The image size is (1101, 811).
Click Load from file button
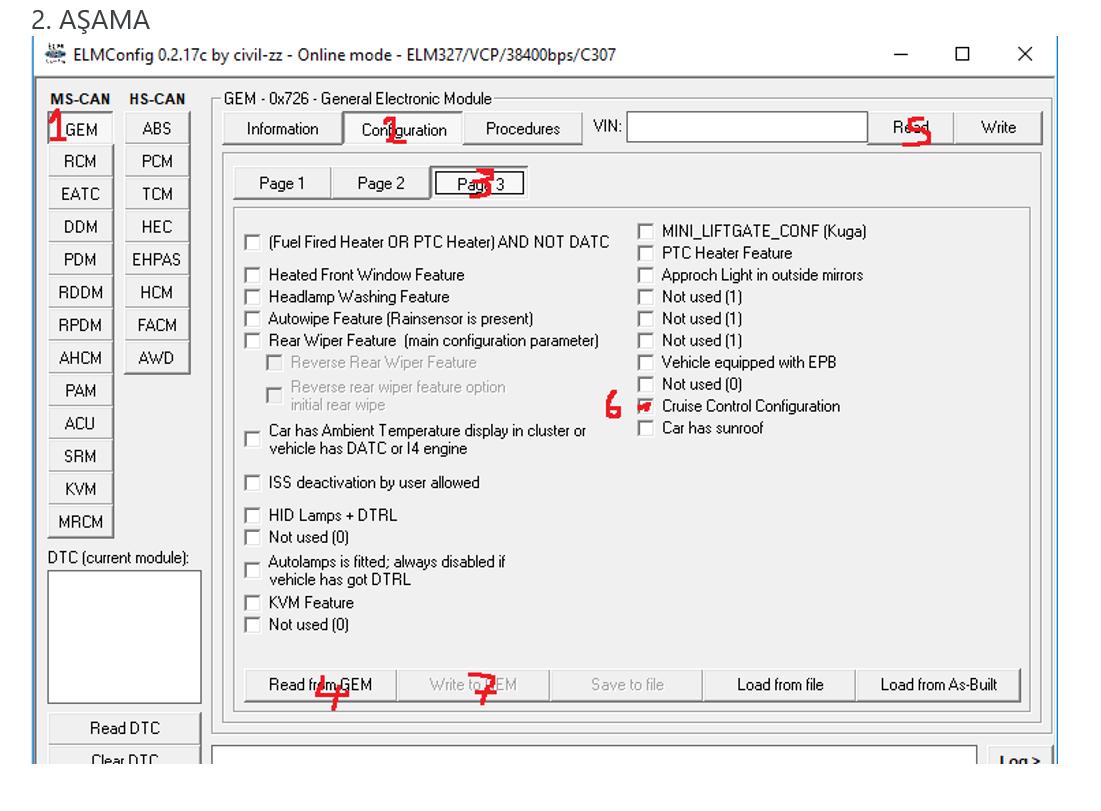pos(780,685)
